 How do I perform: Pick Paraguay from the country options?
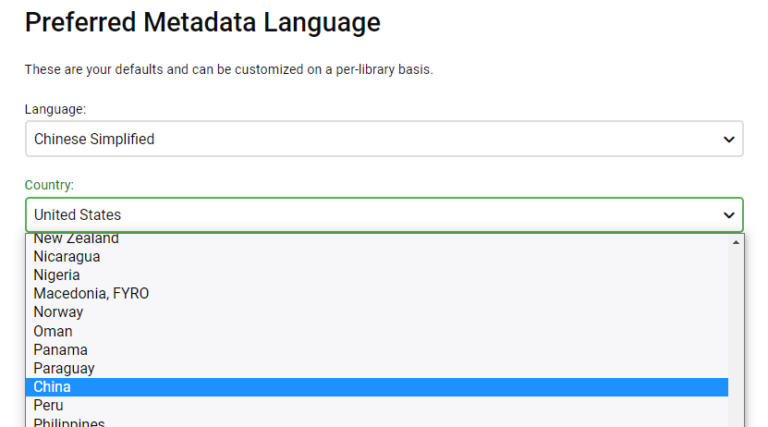(x=64, y=368)
